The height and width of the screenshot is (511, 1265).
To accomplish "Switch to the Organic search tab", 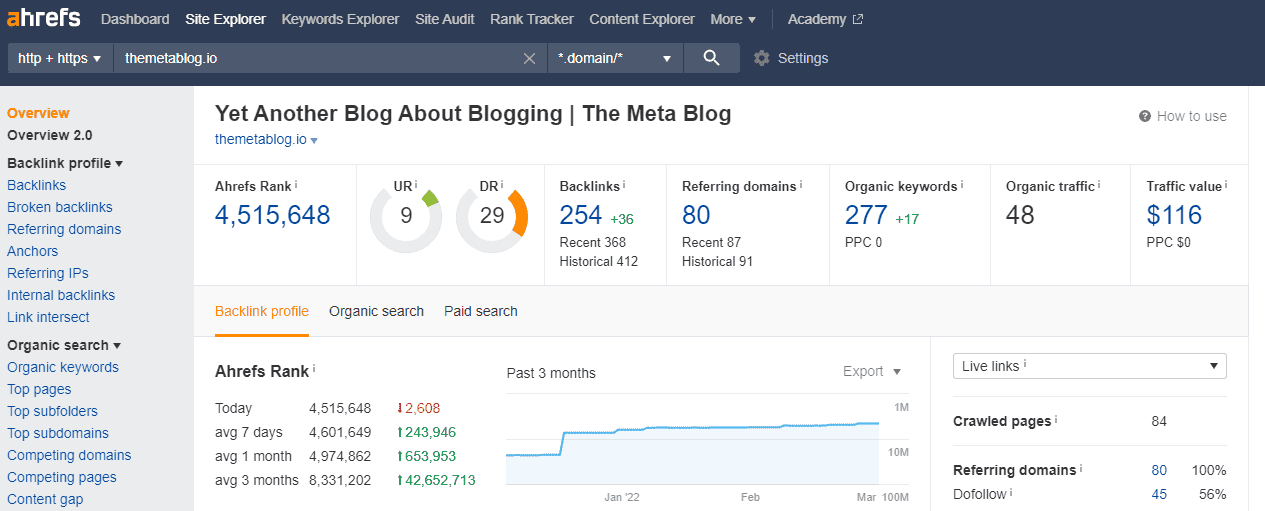I will click(376, 311).
